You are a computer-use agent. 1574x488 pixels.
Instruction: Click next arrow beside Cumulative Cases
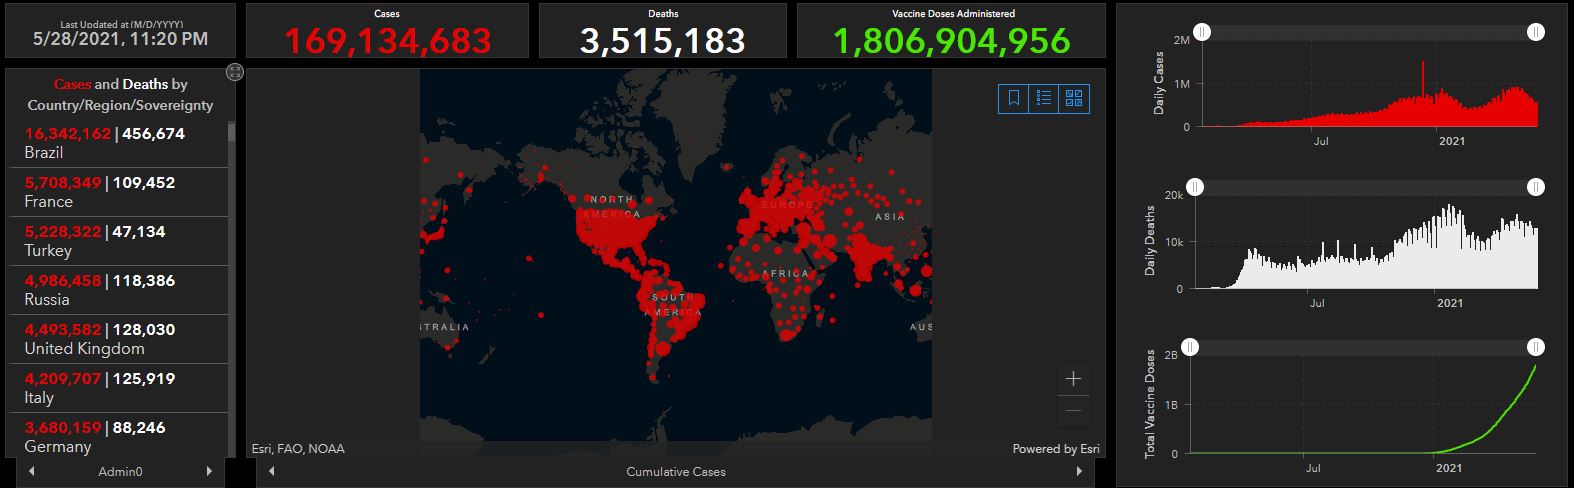(x=1080, y=471)
